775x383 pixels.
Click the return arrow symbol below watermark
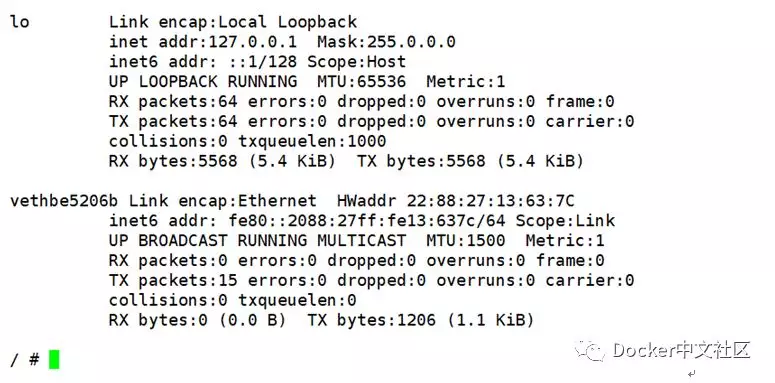pyautogui.click(x=692, y=374)
